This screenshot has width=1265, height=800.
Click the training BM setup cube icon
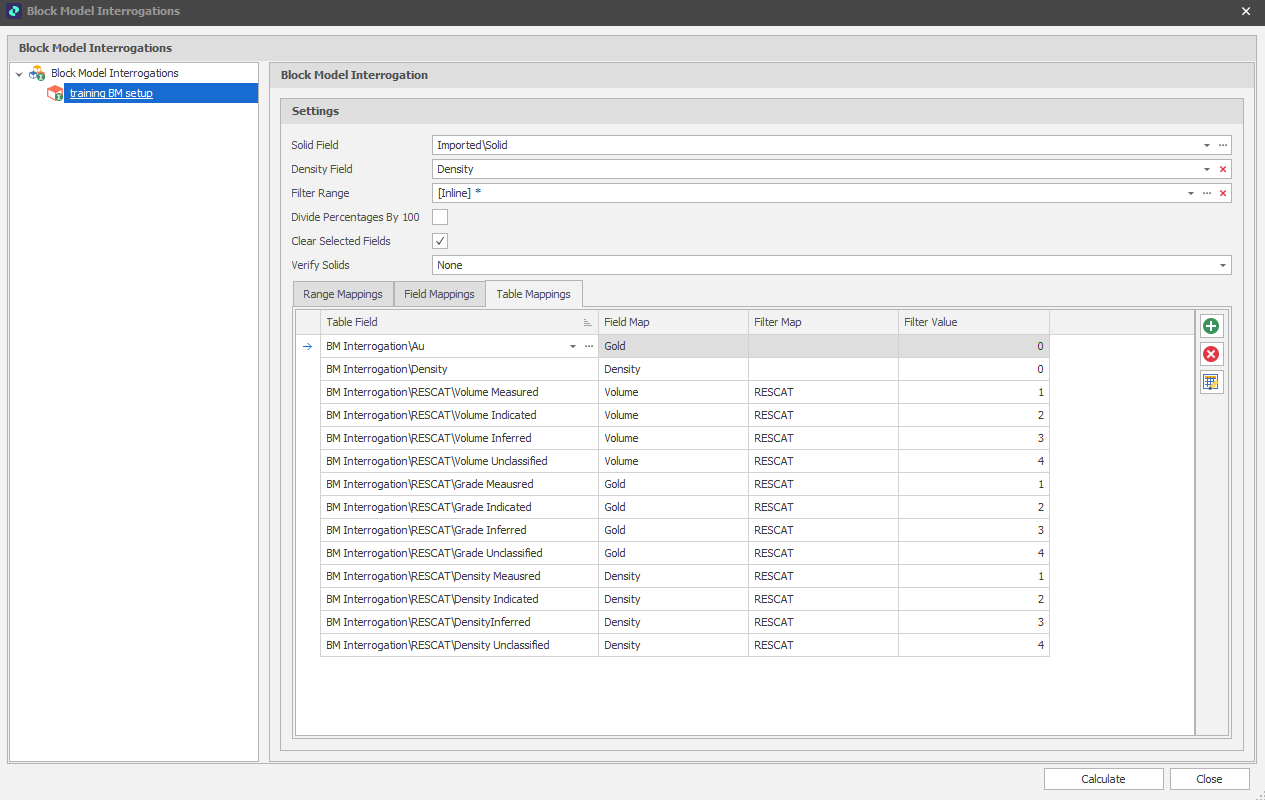(55, 93)
